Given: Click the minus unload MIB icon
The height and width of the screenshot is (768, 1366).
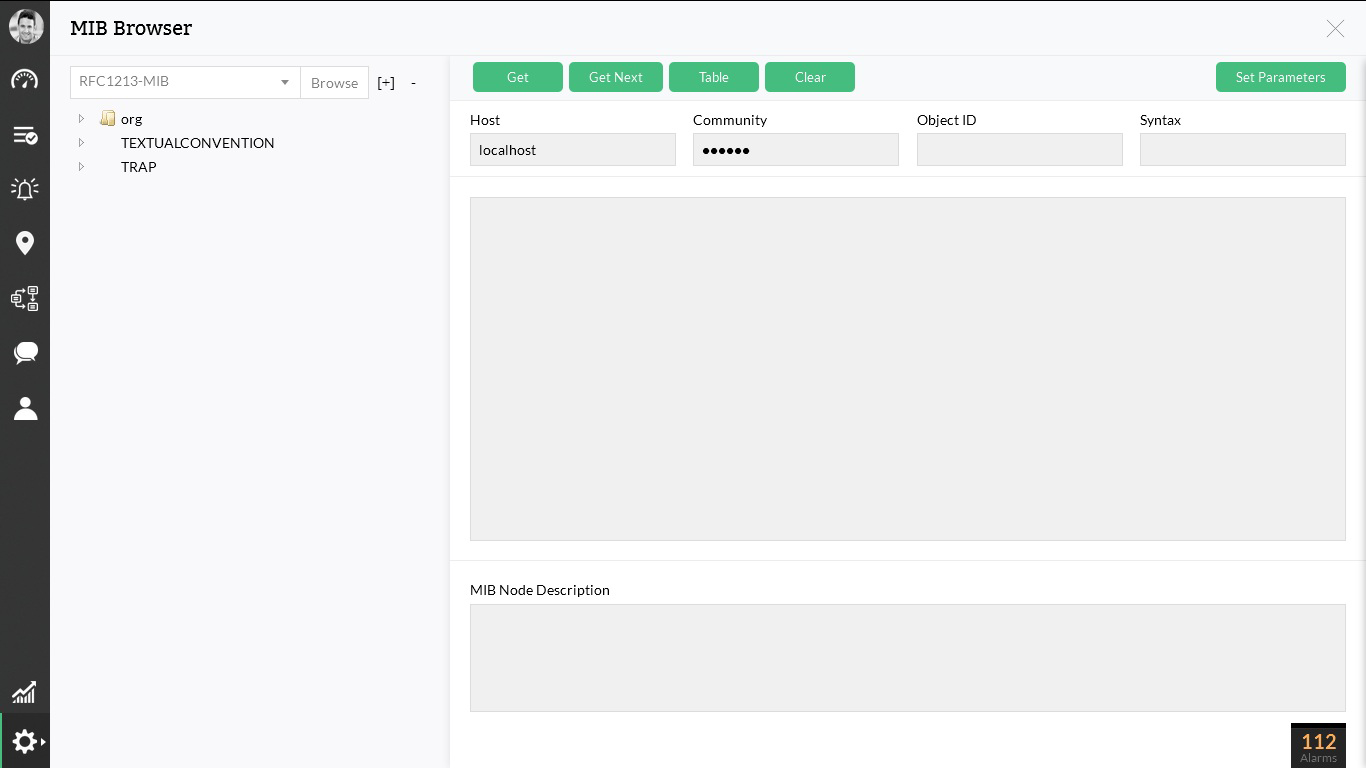Looking at the screenshot, I should [x=413, y=83].
